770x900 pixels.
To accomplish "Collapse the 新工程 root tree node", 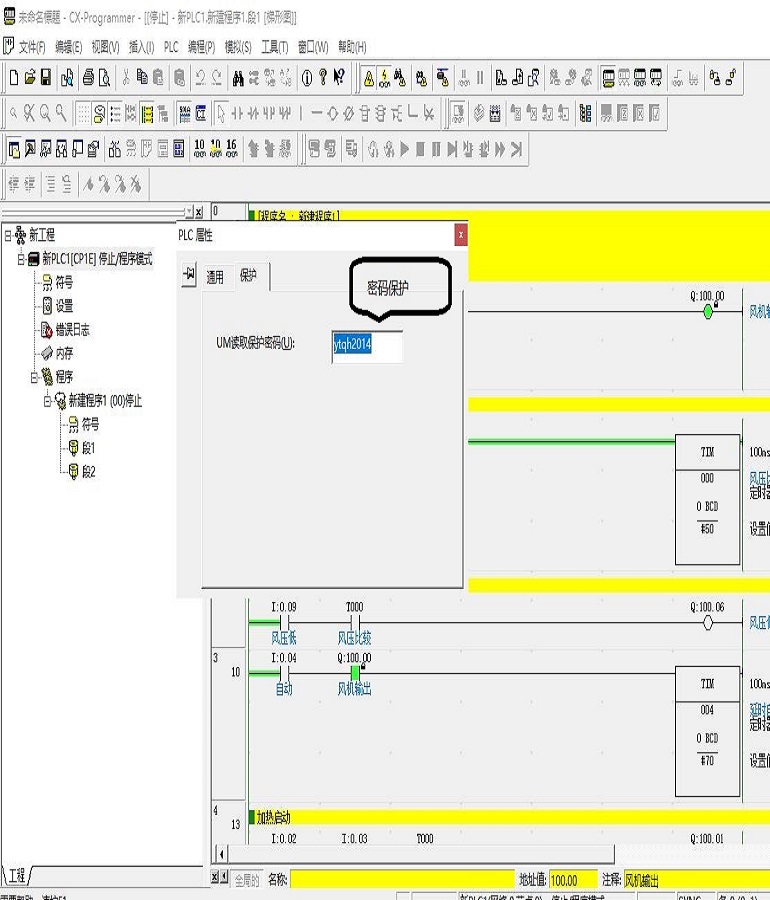I will coord(8,235).
